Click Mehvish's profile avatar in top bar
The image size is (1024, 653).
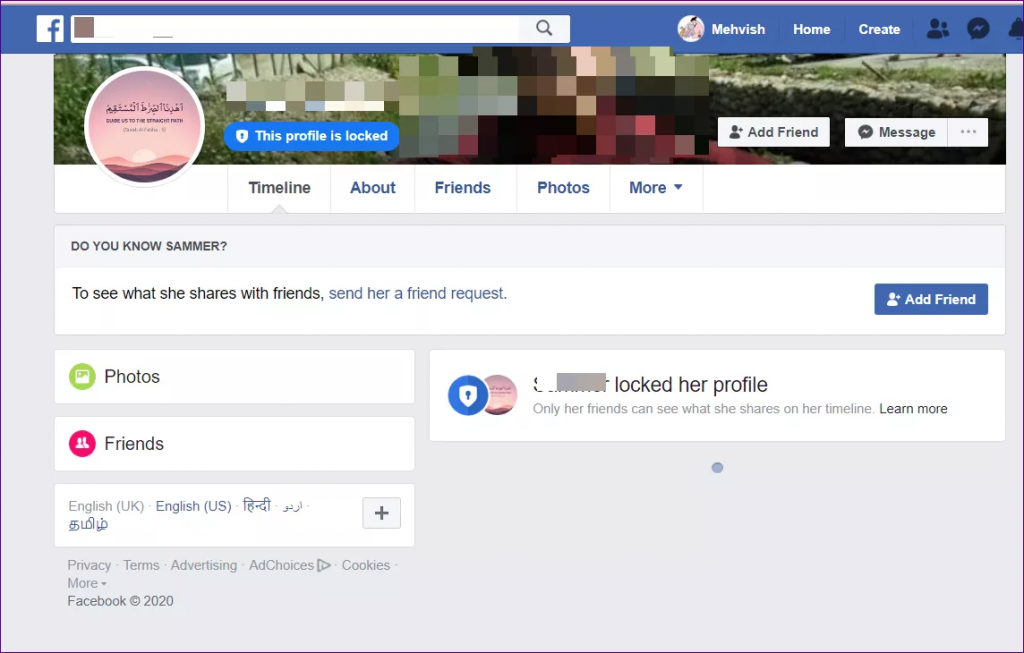click(x=691, y=29)
